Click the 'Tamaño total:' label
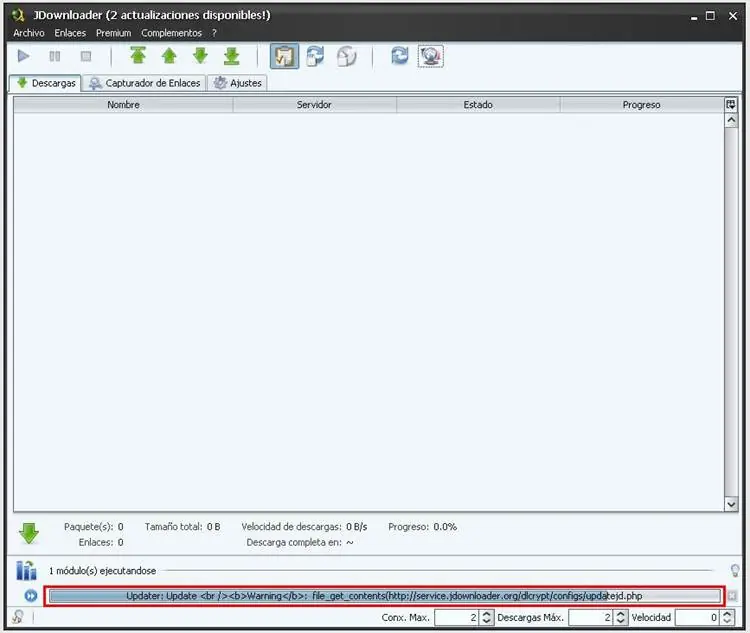Image resolution: width=750 pixels, height=633 pixels. [x=174, y=527]
